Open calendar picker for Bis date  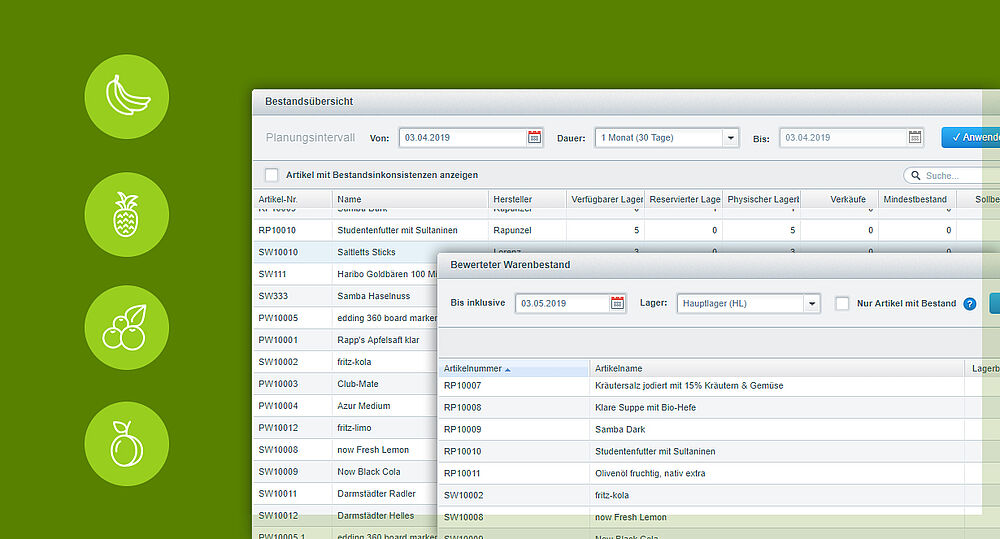point(915,137)
